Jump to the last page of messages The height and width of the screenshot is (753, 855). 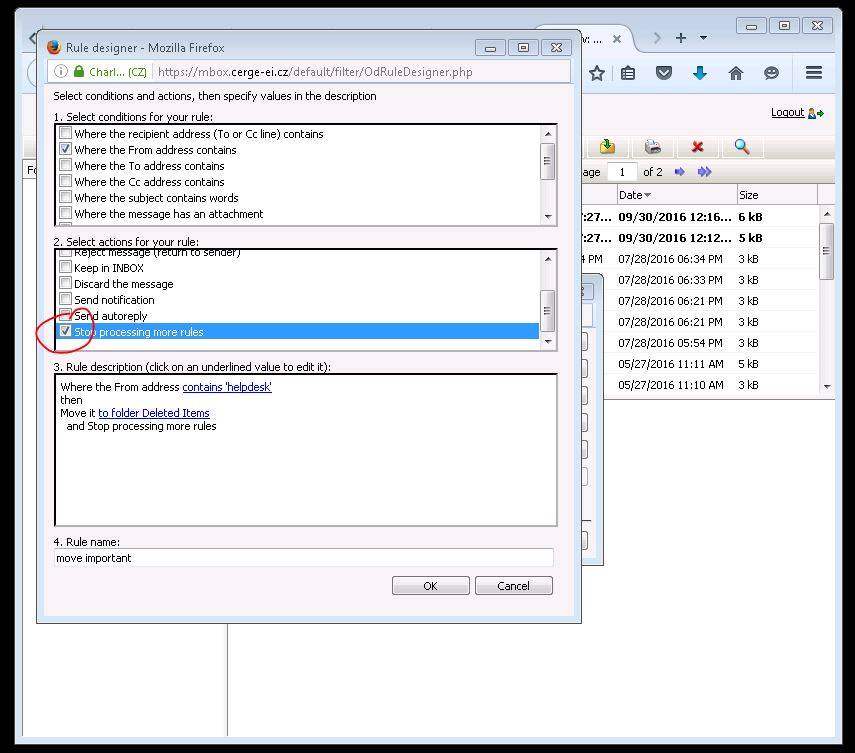(705, 172)
